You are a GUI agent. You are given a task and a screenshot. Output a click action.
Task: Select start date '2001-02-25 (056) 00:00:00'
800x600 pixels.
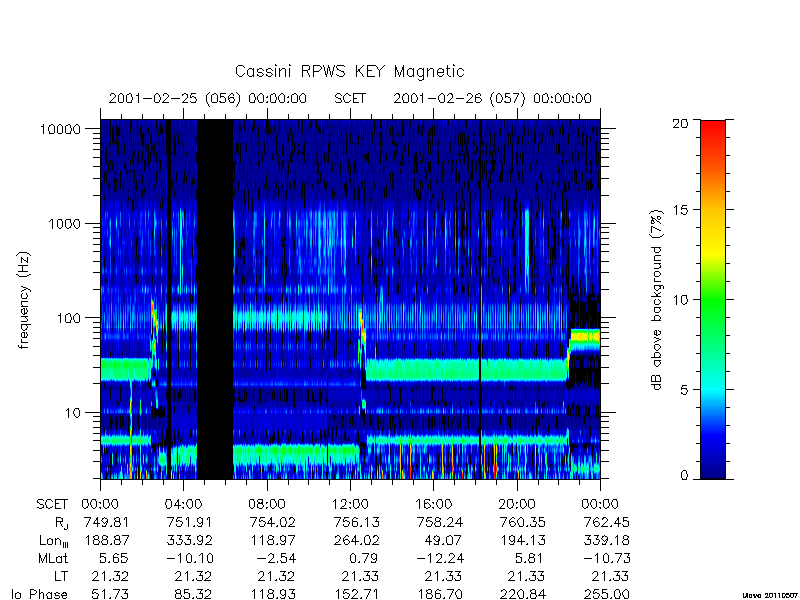tap(208, 98)
